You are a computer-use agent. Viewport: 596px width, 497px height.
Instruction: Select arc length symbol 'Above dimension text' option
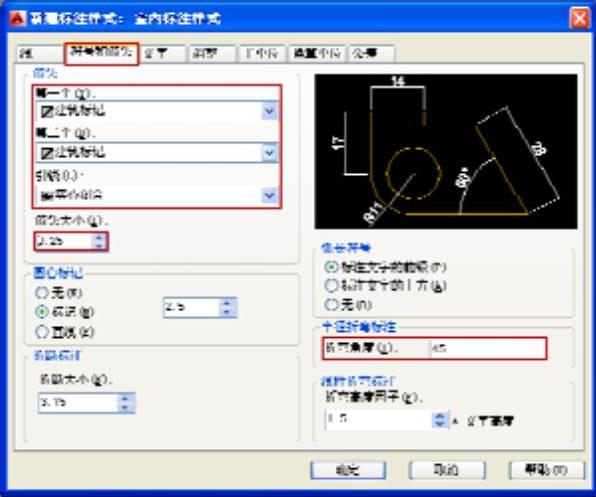point(331,286)
